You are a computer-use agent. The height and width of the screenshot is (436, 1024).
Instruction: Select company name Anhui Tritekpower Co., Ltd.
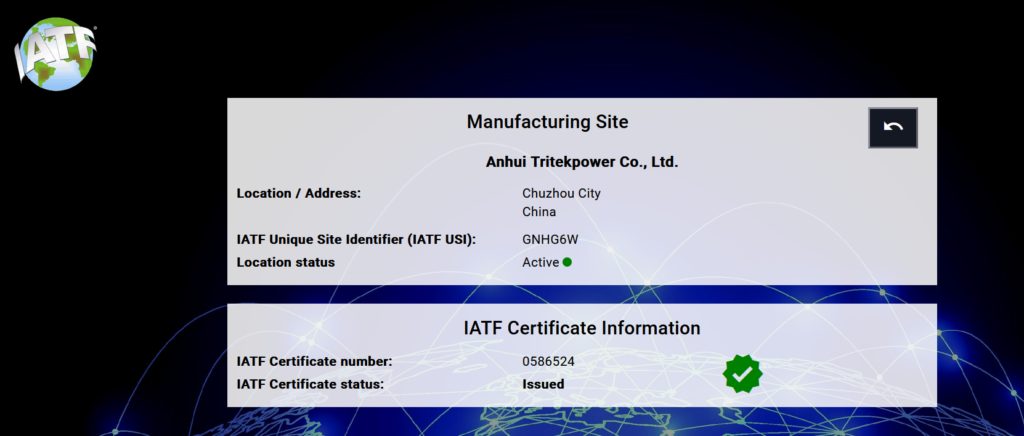(x=582, y=162)
